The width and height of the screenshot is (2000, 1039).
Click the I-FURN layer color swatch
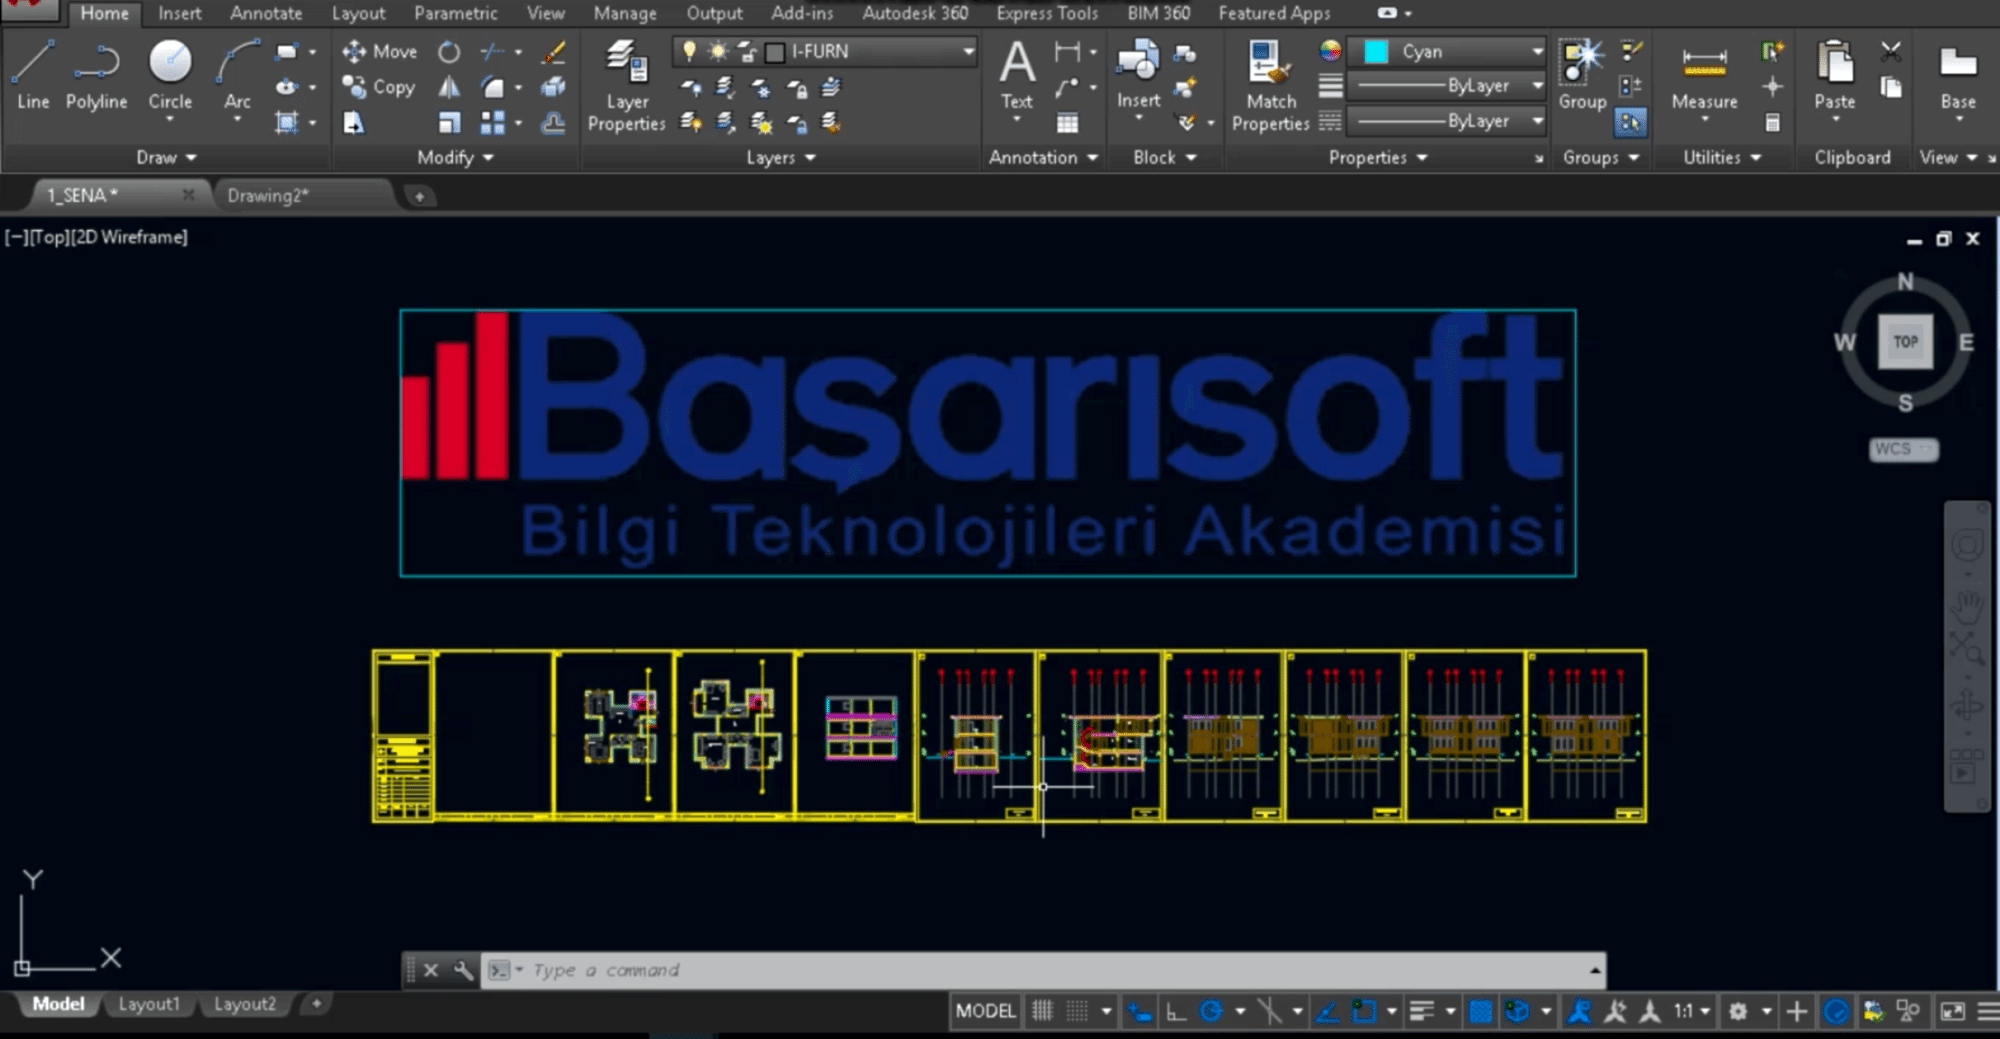tap(775, 52)
